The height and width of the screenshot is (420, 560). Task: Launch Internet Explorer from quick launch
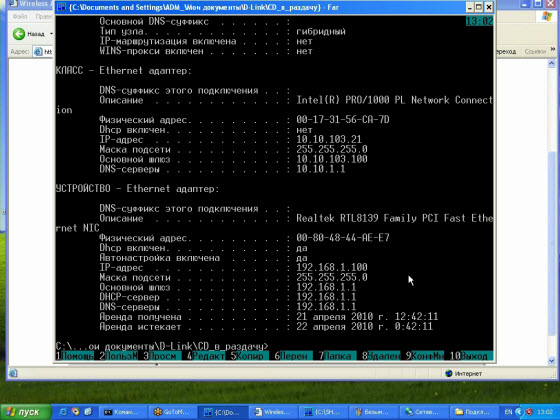click(x=63, y=412)
